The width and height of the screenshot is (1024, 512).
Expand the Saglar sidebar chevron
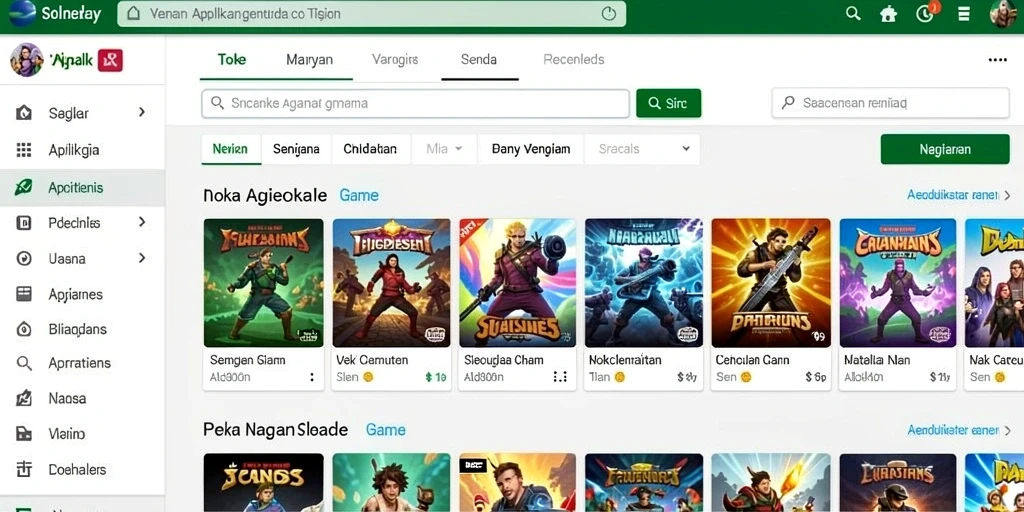[x=142, y=112]
